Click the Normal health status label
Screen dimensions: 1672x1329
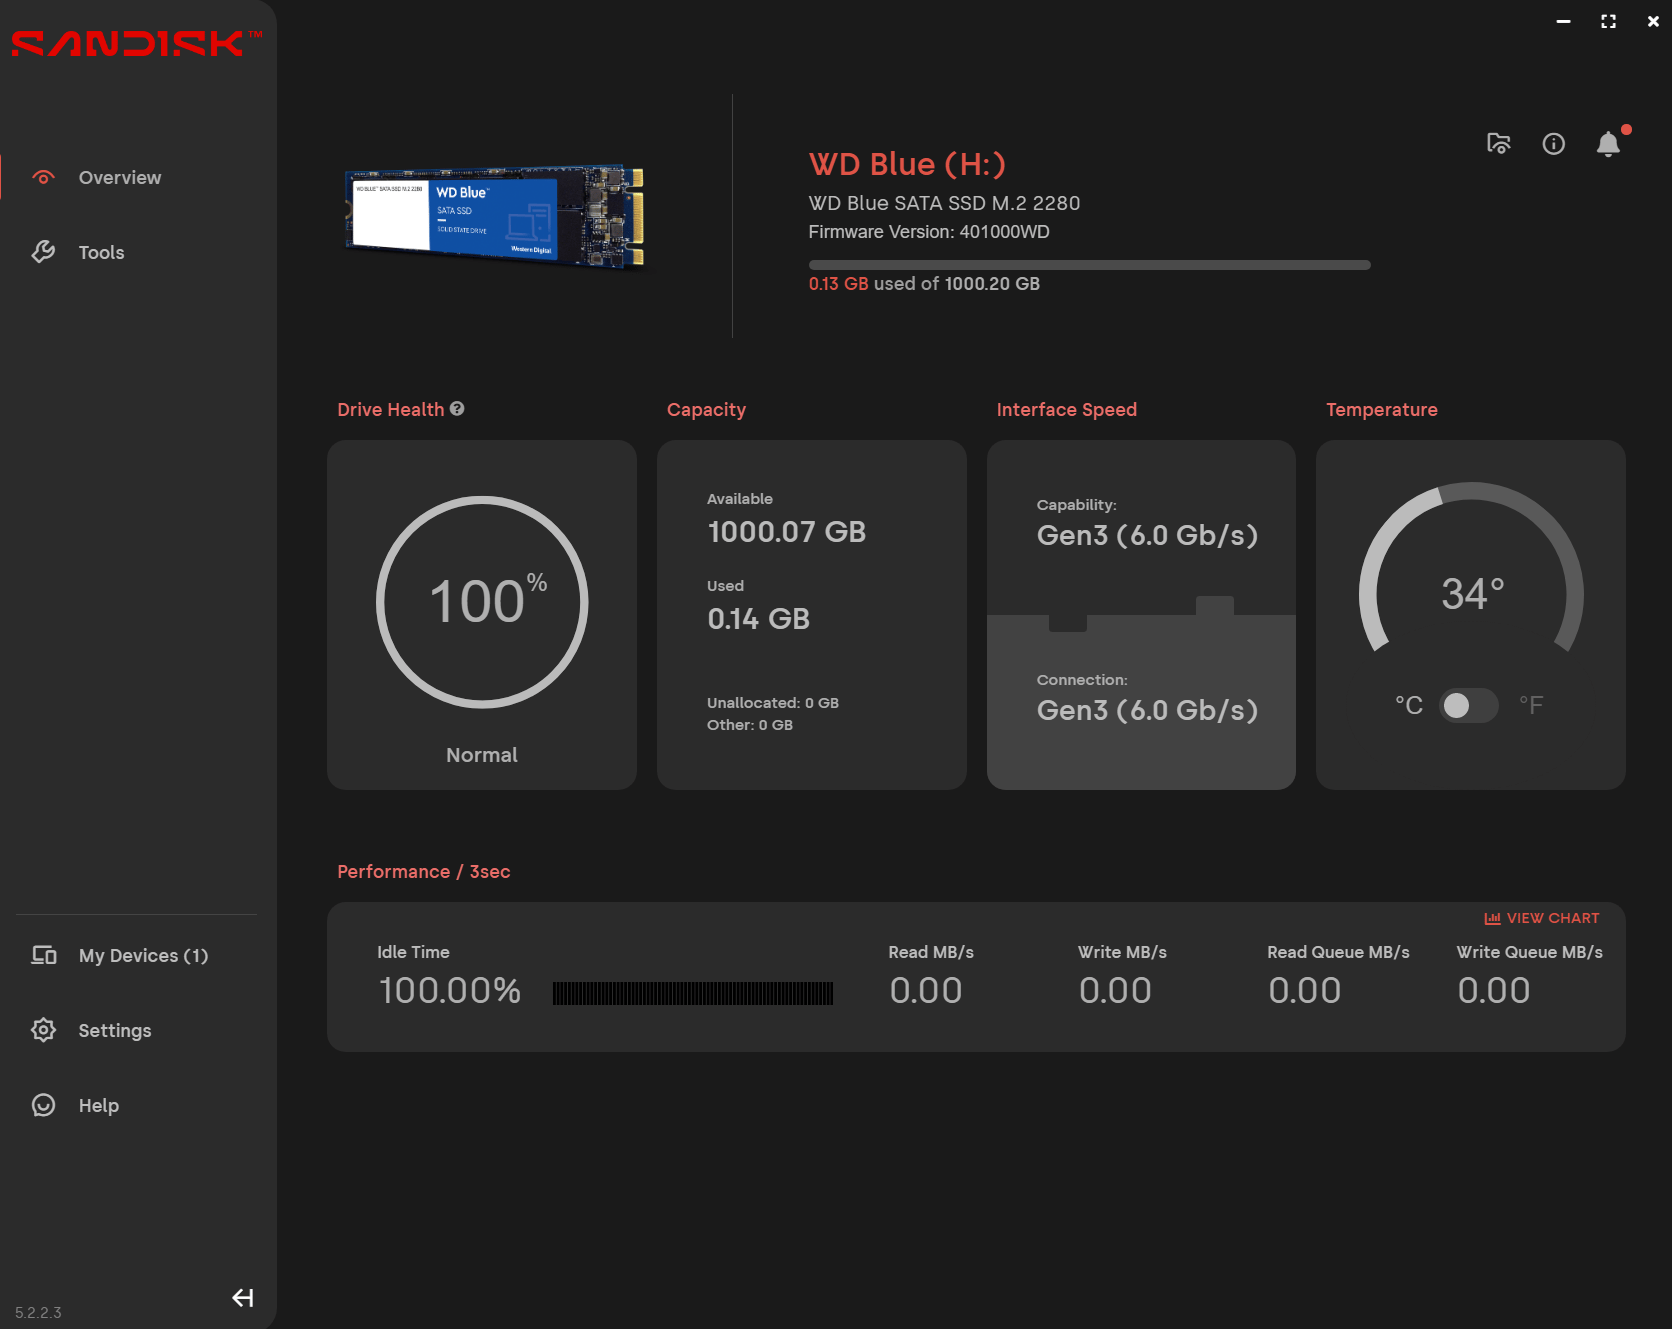click(481, 755)
